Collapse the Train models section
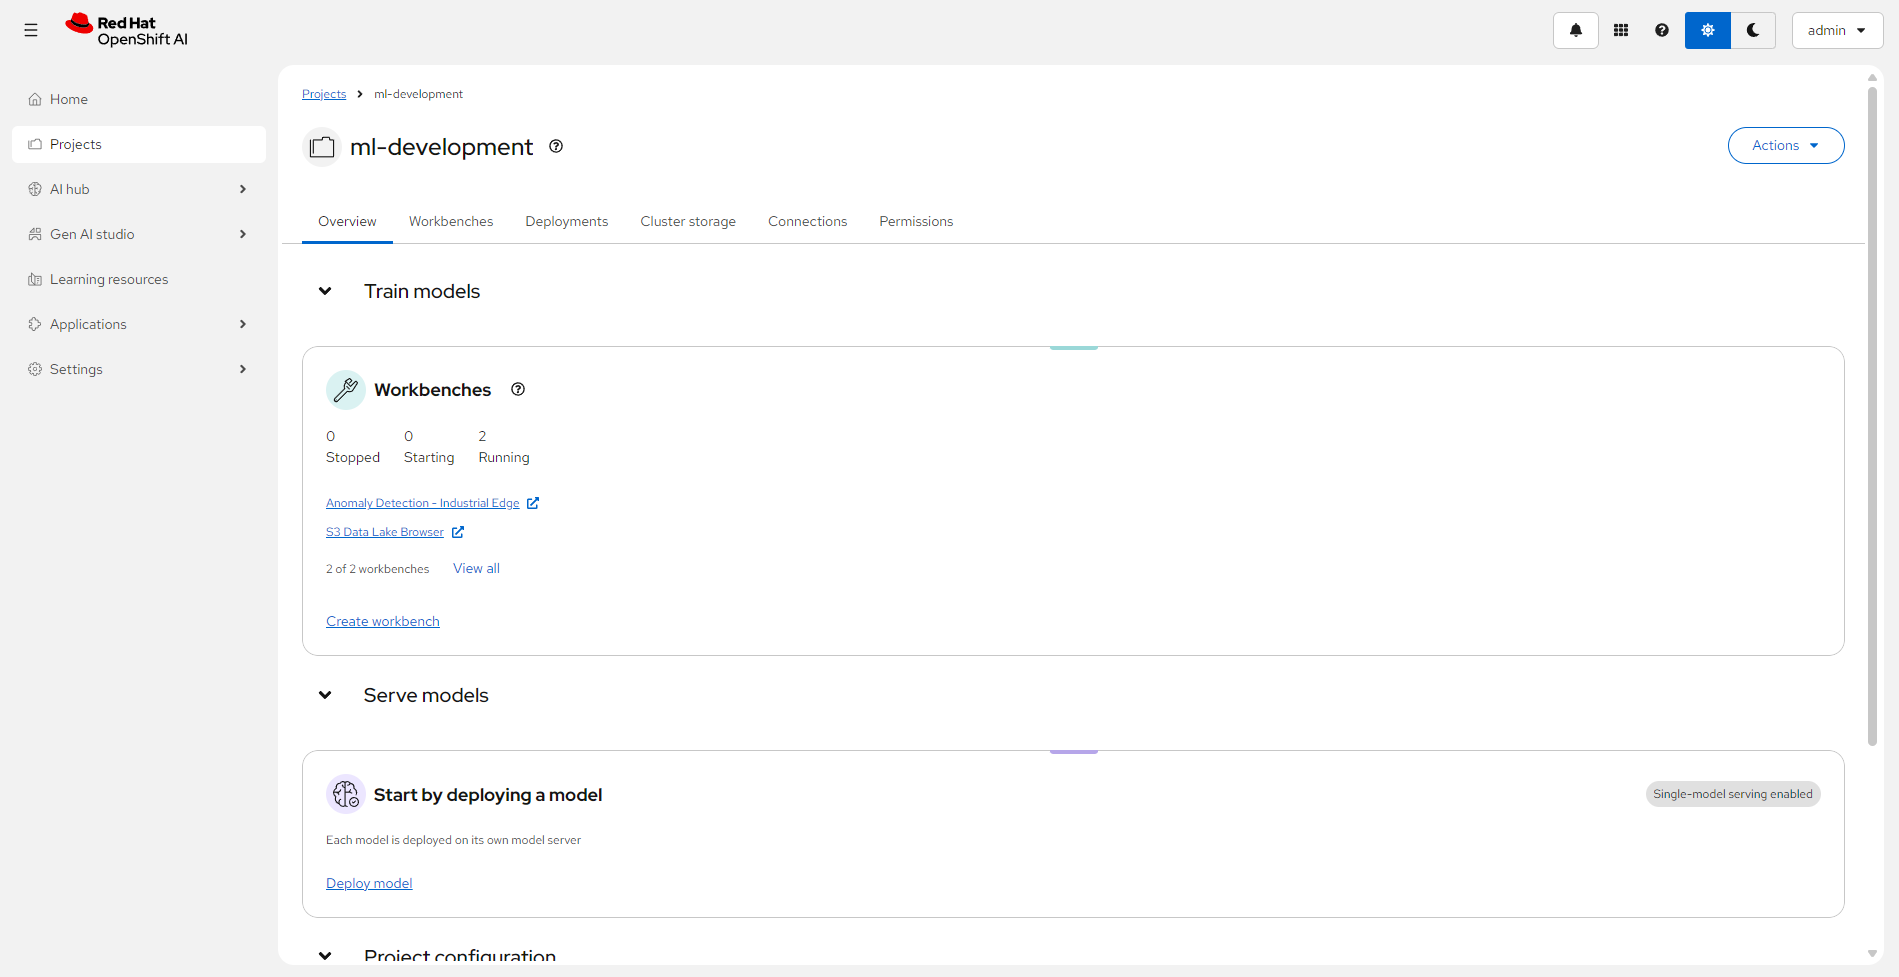The height and width of the screenshot is (977, 1899). [325, 291]
